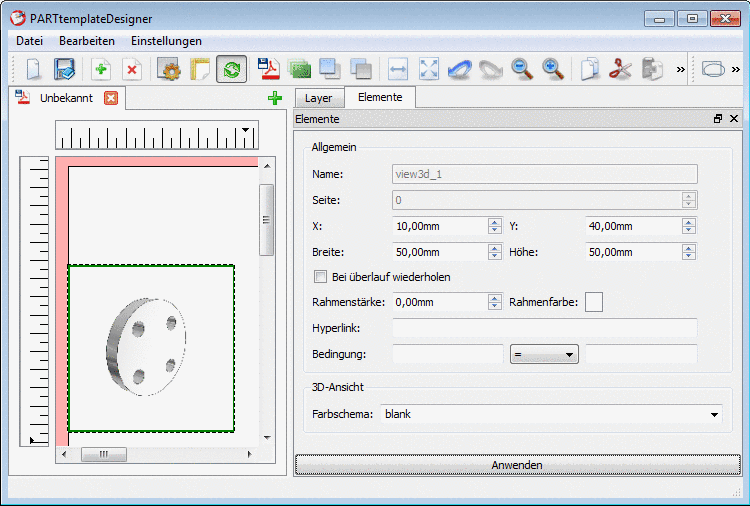Close the Elemente docked panel
The image size is (750, 506).
734,119
